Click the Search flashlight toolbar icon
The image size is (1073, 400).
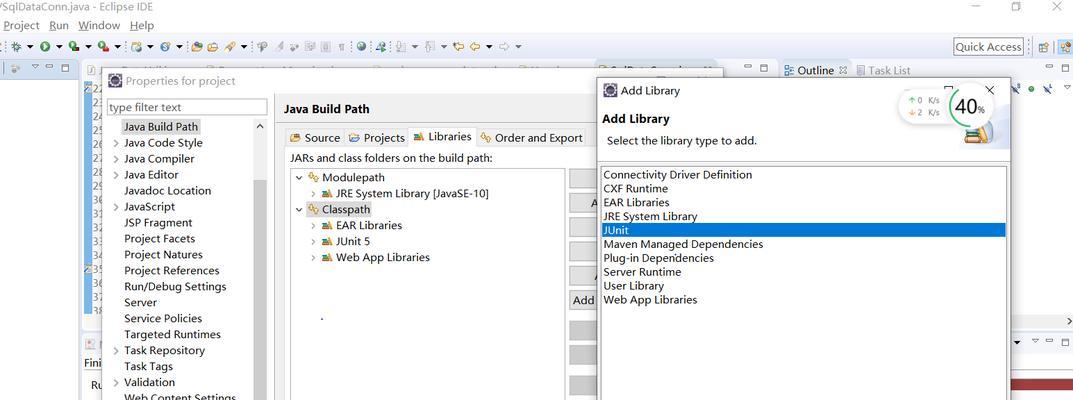pos(230,46)
